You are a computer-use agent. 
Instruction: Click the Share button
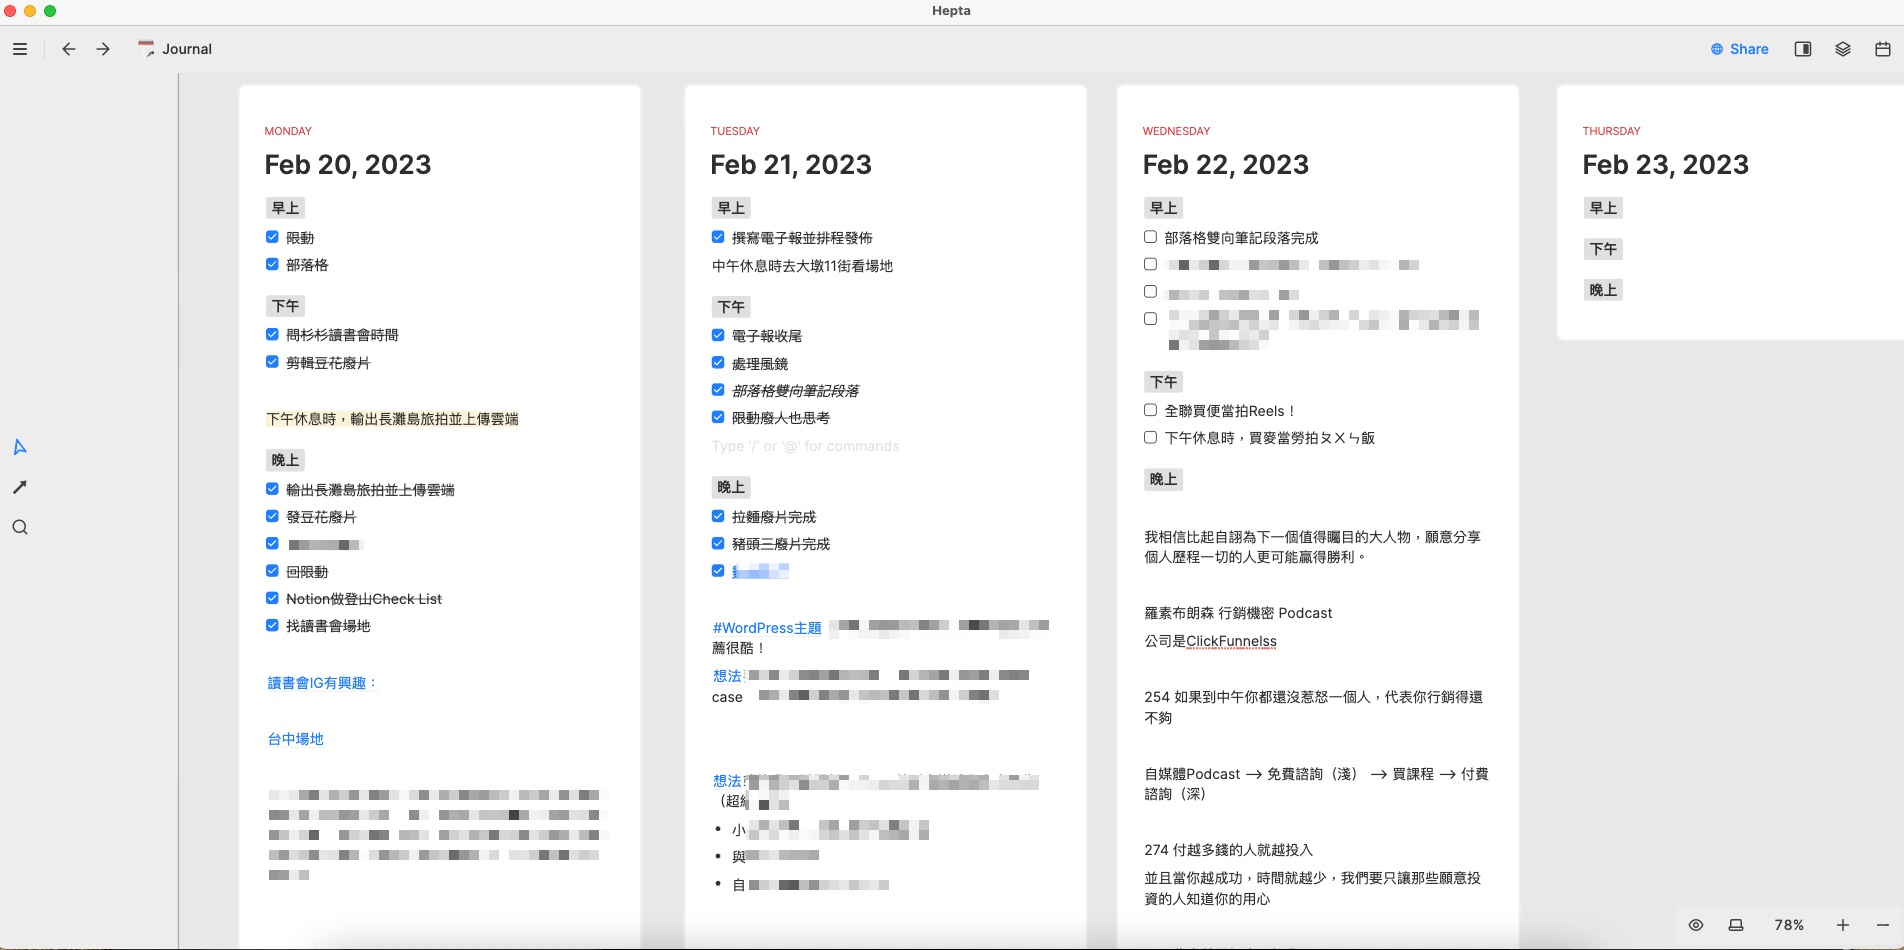tap(1739, 49)
